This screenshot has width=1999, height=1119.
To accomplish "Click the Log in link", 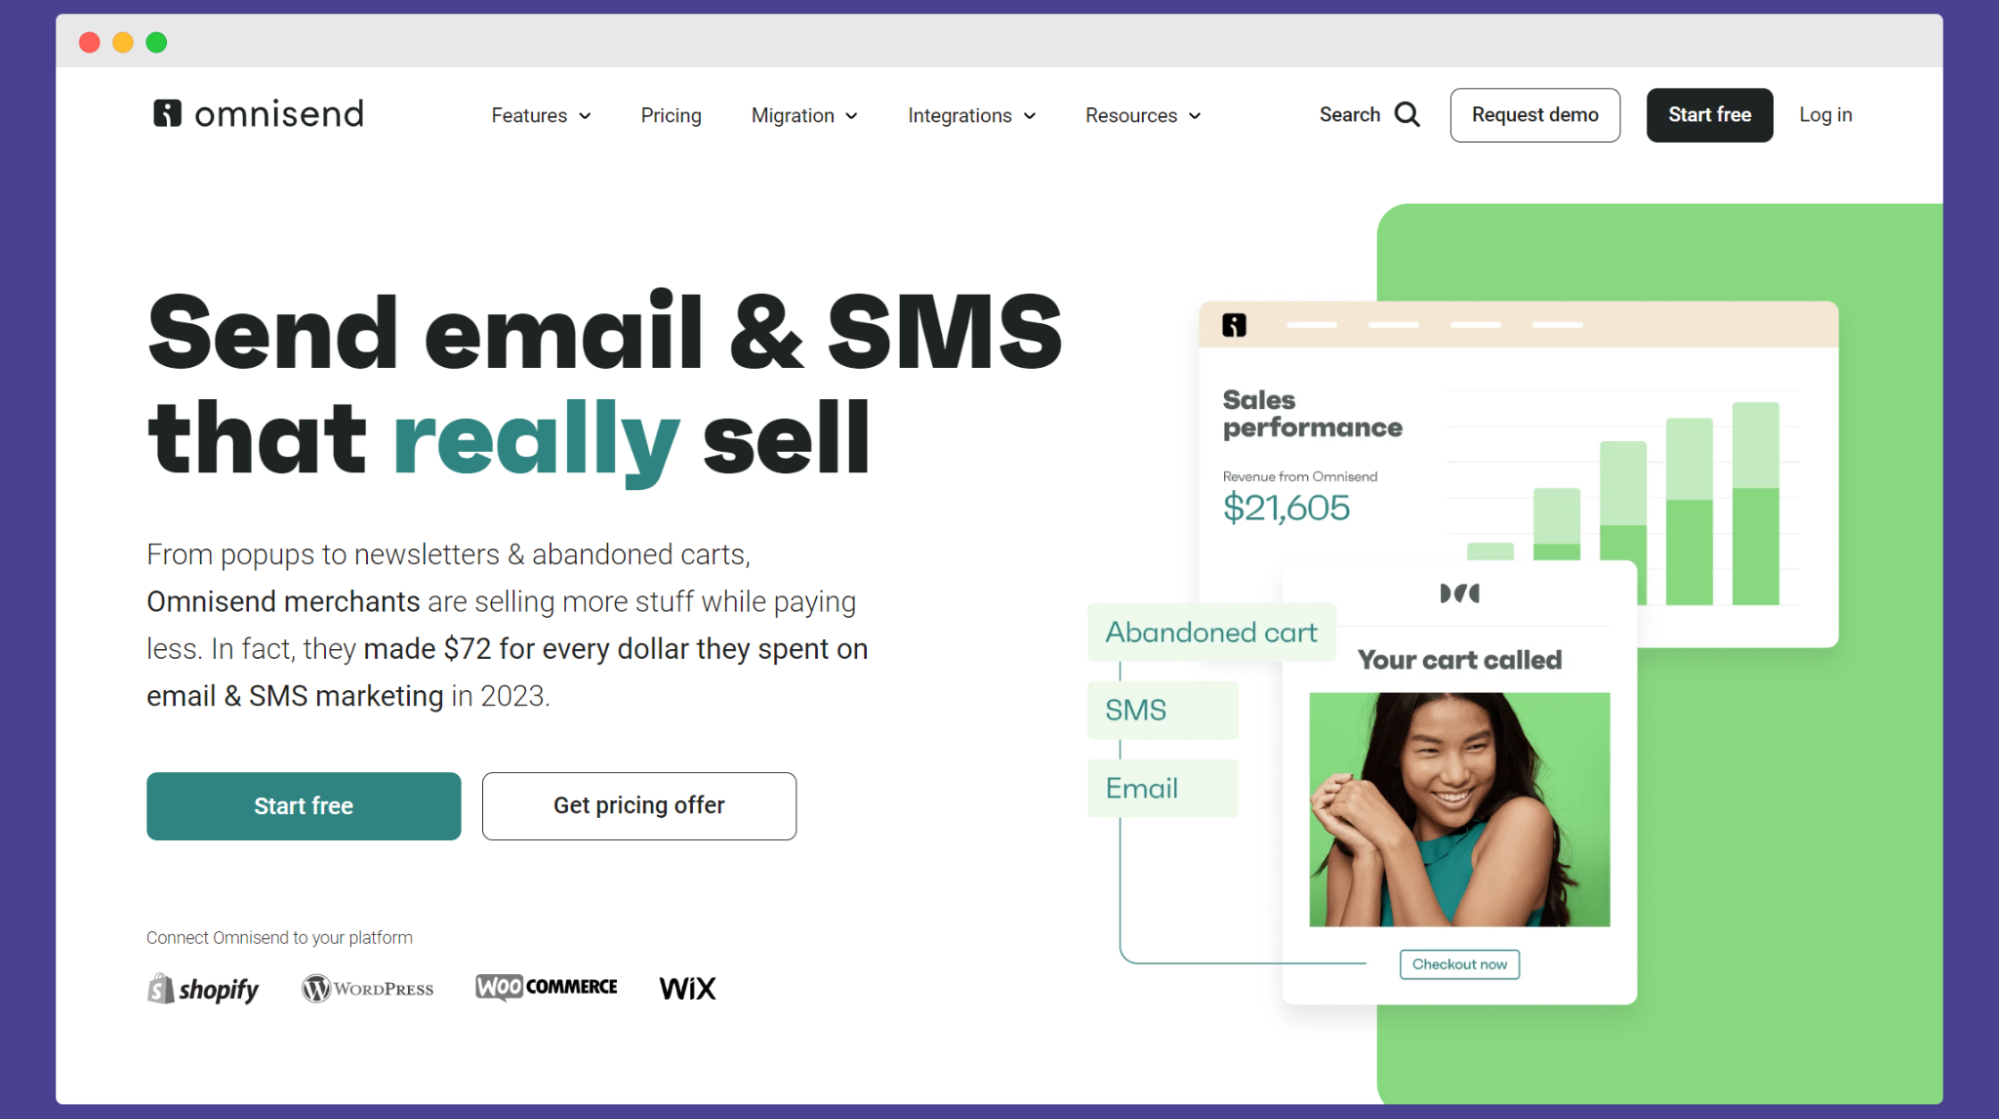I will [x=1825, y=114].
